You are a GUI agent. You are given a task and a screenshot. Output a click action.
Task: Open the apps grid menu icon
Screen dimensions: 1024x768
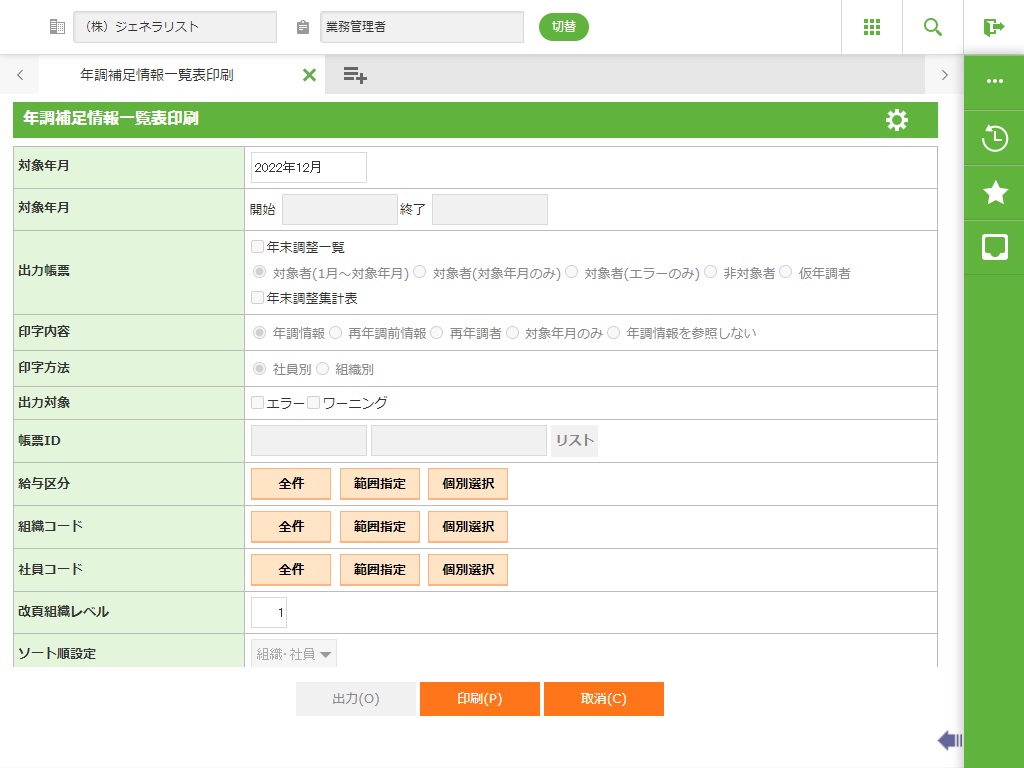872,27
